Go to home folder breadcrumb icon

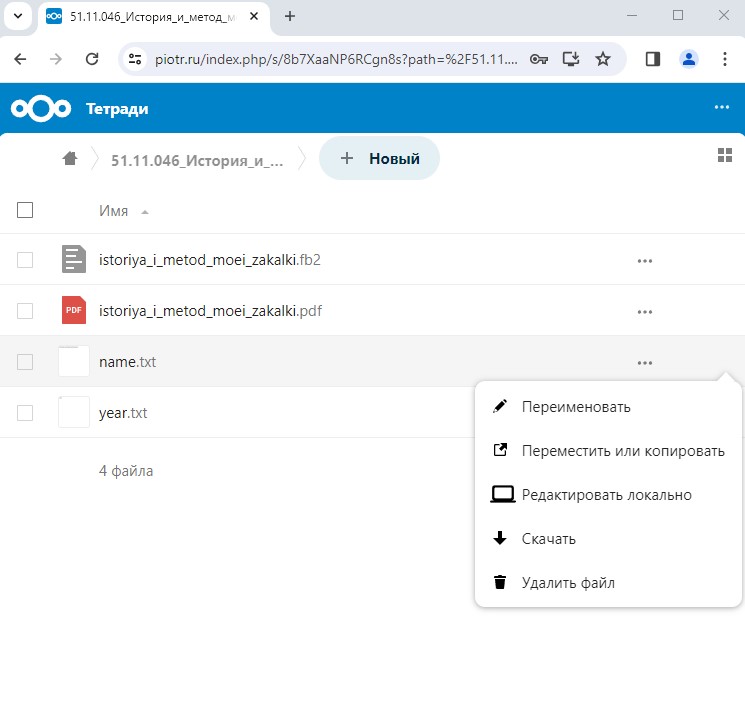click(70, 159)
